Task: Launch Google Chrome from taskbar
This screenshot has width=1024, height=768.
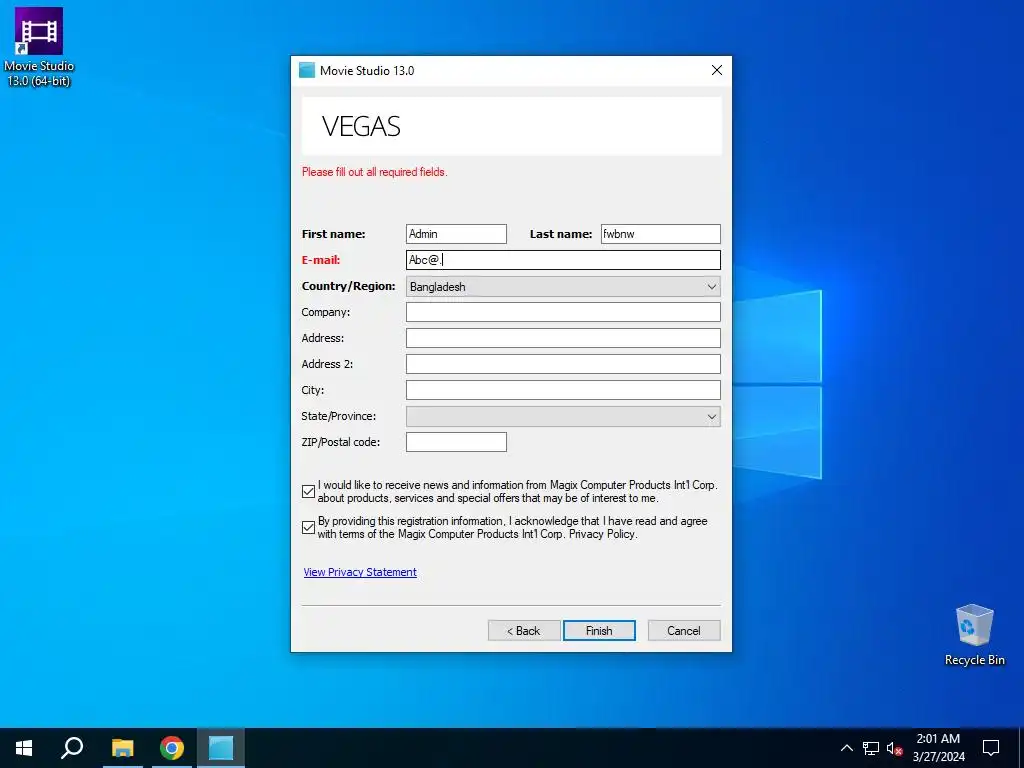Action: tap(172, 748)
